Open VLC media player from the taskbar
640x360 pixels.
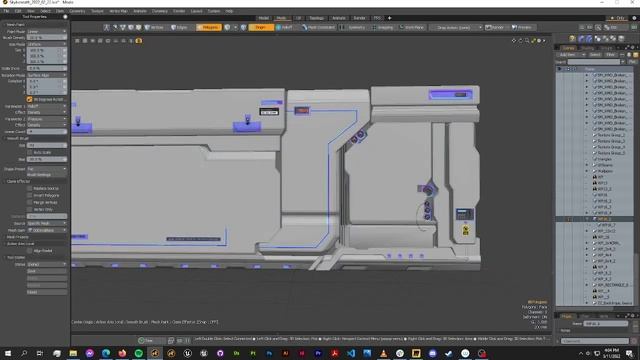click(383, 353)
